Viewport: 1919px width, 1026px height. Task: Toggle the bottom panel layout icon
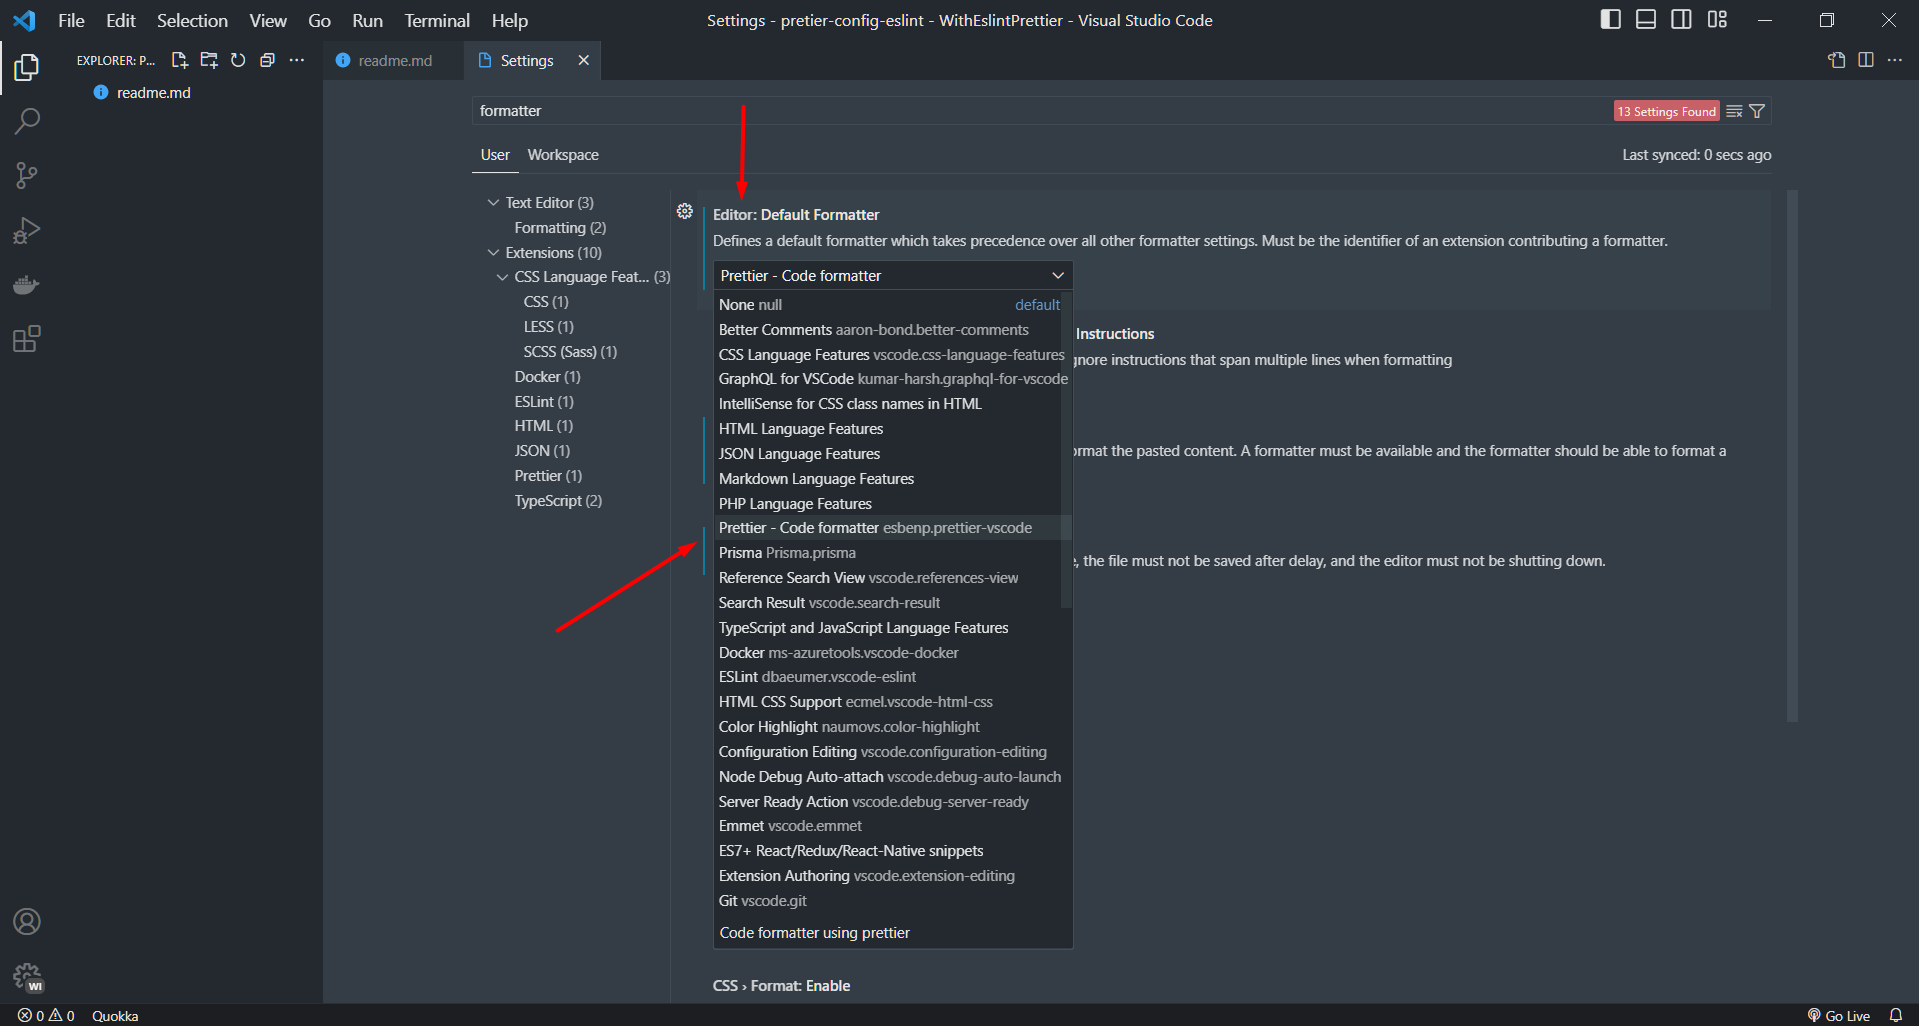point(1646,20)
